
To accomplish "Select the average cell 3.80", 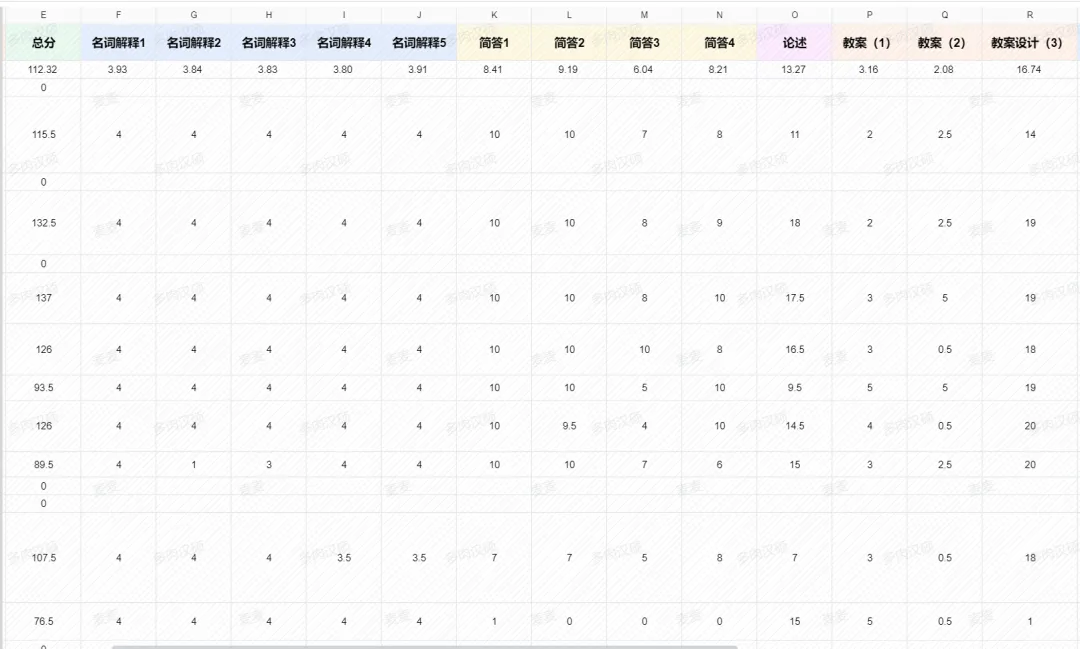I will [343, 70].
